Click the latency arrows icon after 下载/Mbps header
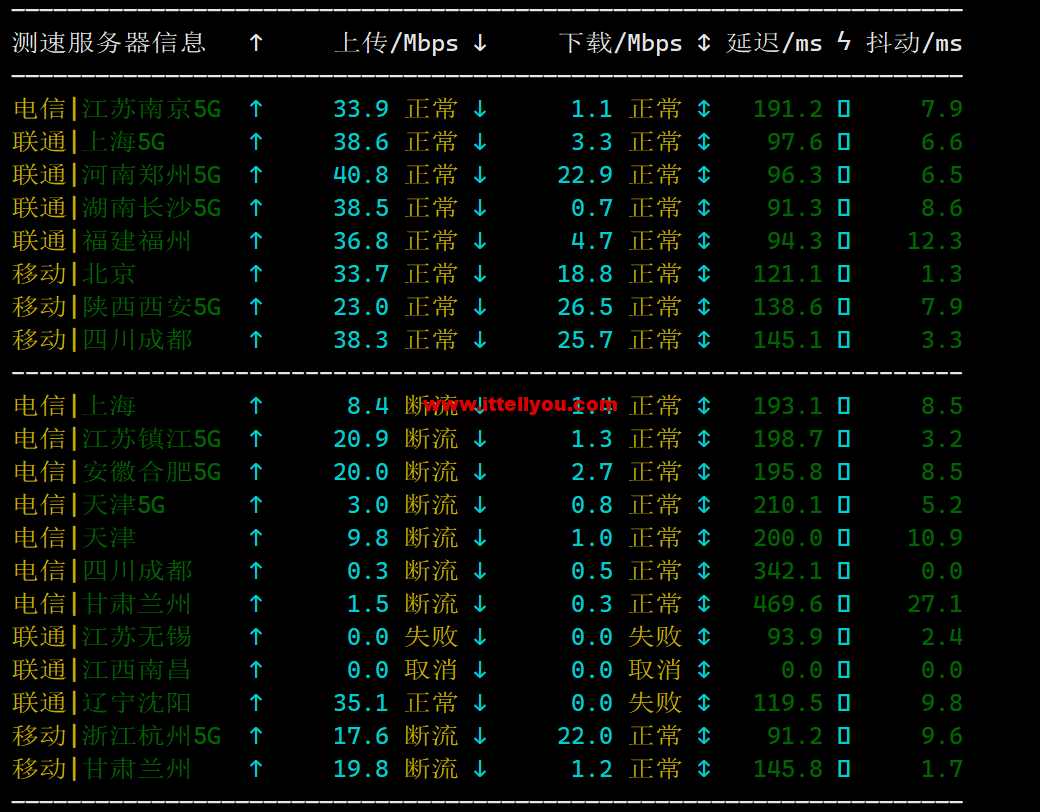The width and height of the screenshot is (1040, 812). [x=704, y=43]
